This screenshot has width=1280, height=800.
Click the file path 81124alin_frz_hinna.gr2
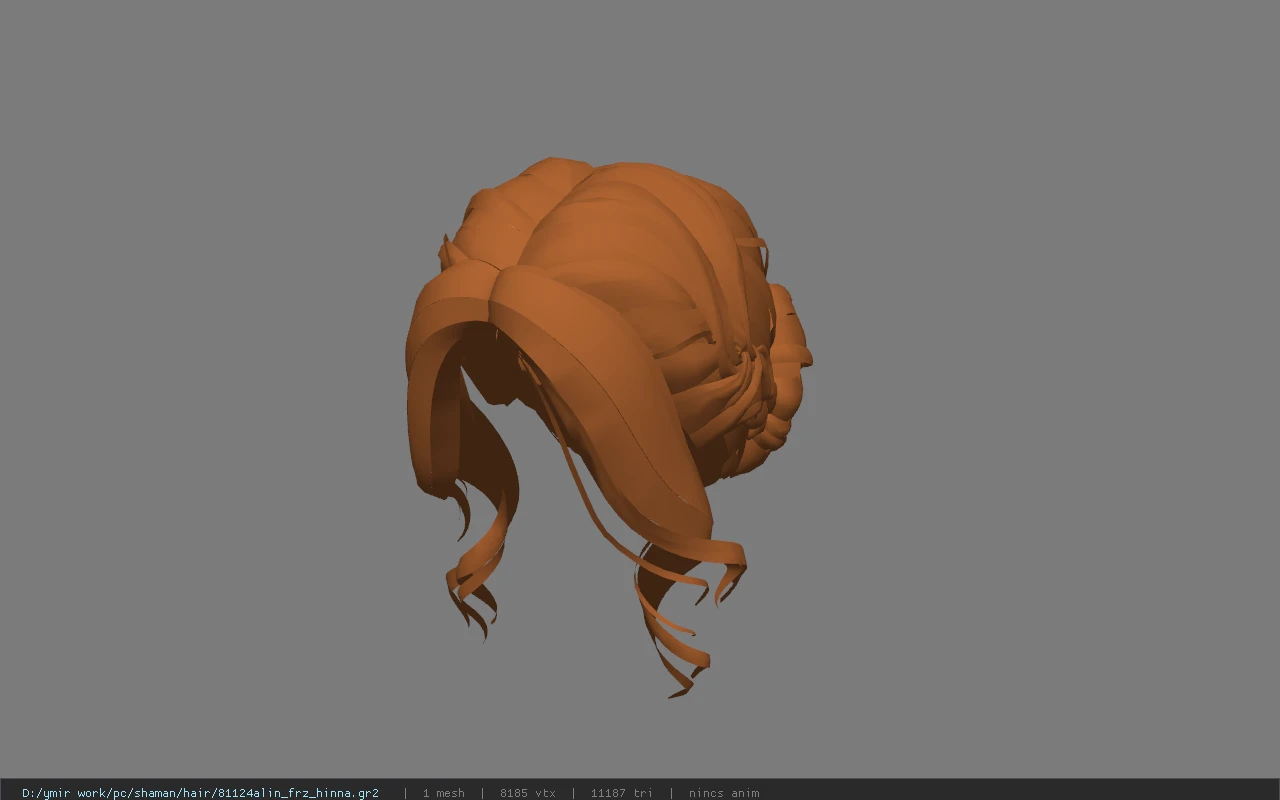tap(200, 793)
